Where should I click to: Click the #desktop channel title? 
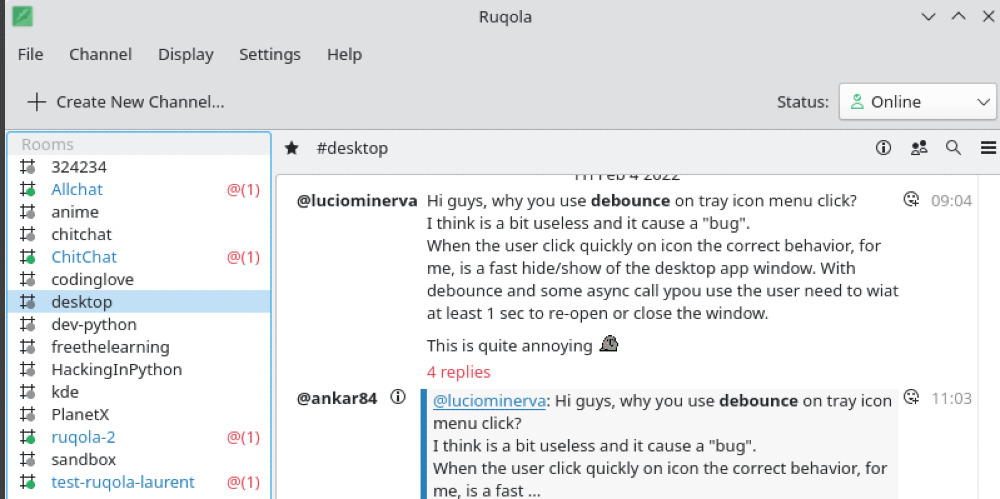352,149
